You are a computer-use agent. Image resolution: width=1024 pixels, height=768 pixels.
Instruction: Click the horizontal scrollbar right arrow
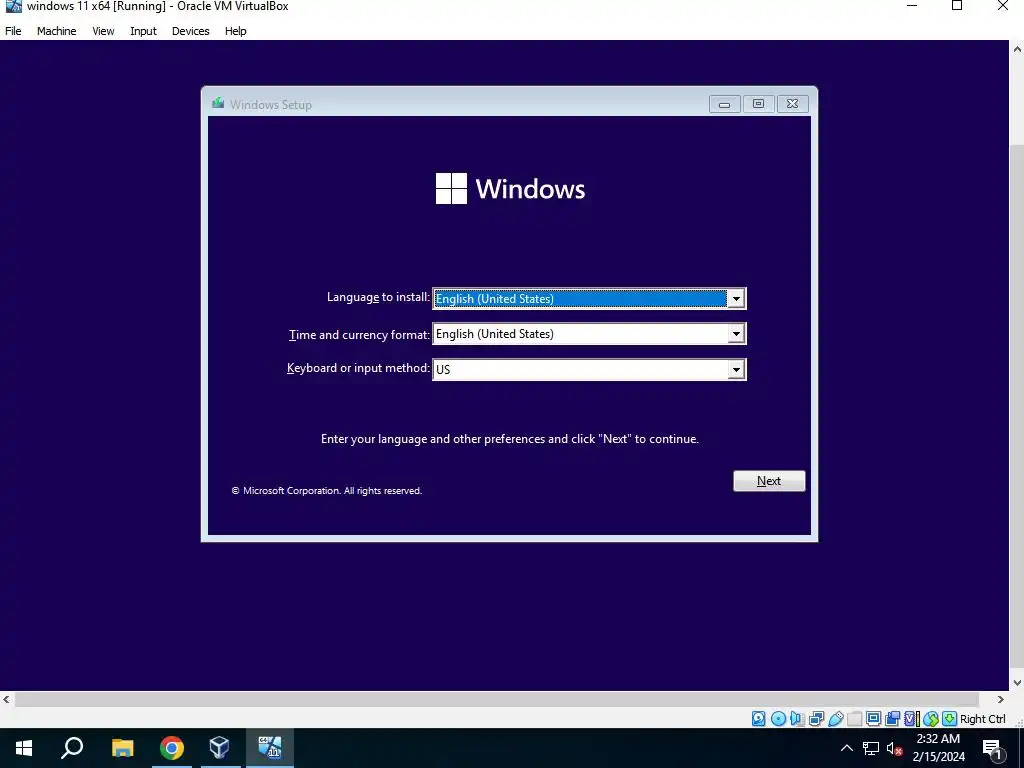tap(1000, 699)
